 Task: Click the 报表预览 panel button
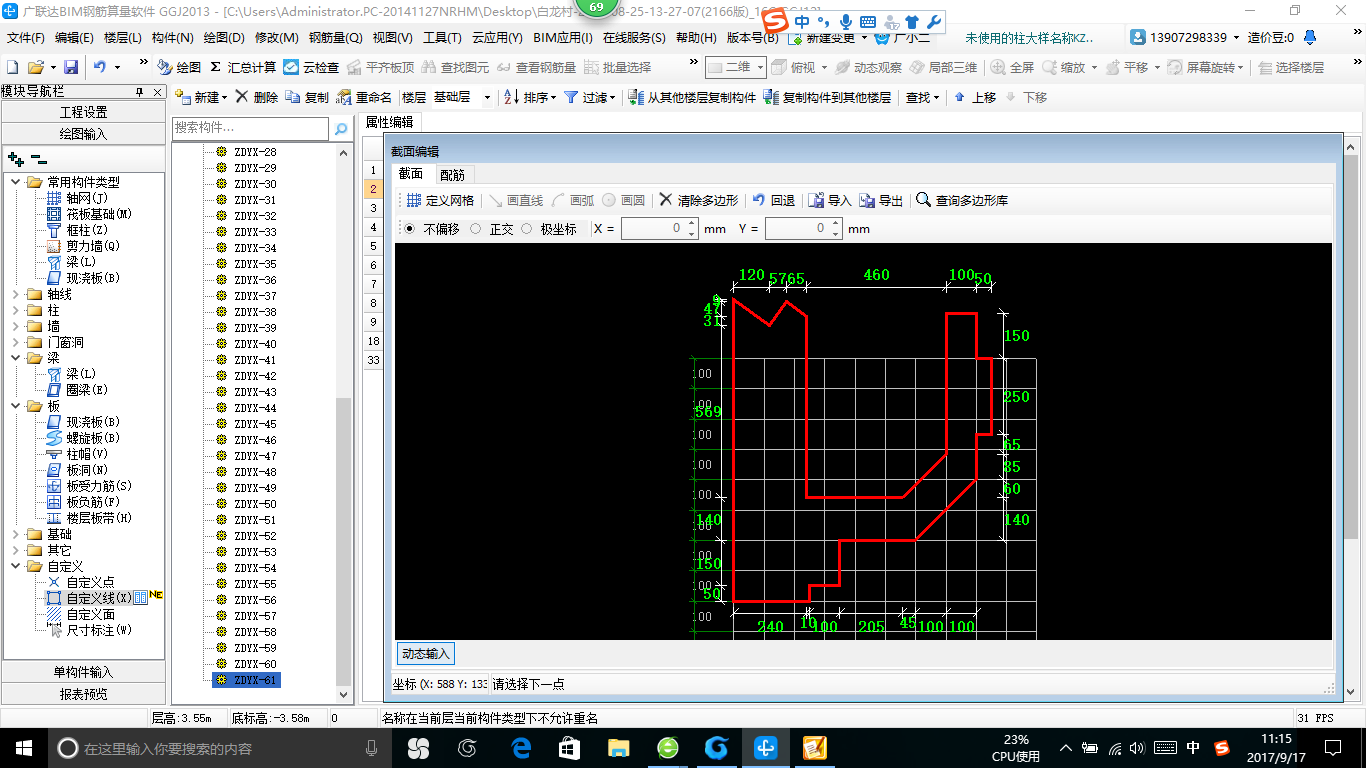click(83, 693)
